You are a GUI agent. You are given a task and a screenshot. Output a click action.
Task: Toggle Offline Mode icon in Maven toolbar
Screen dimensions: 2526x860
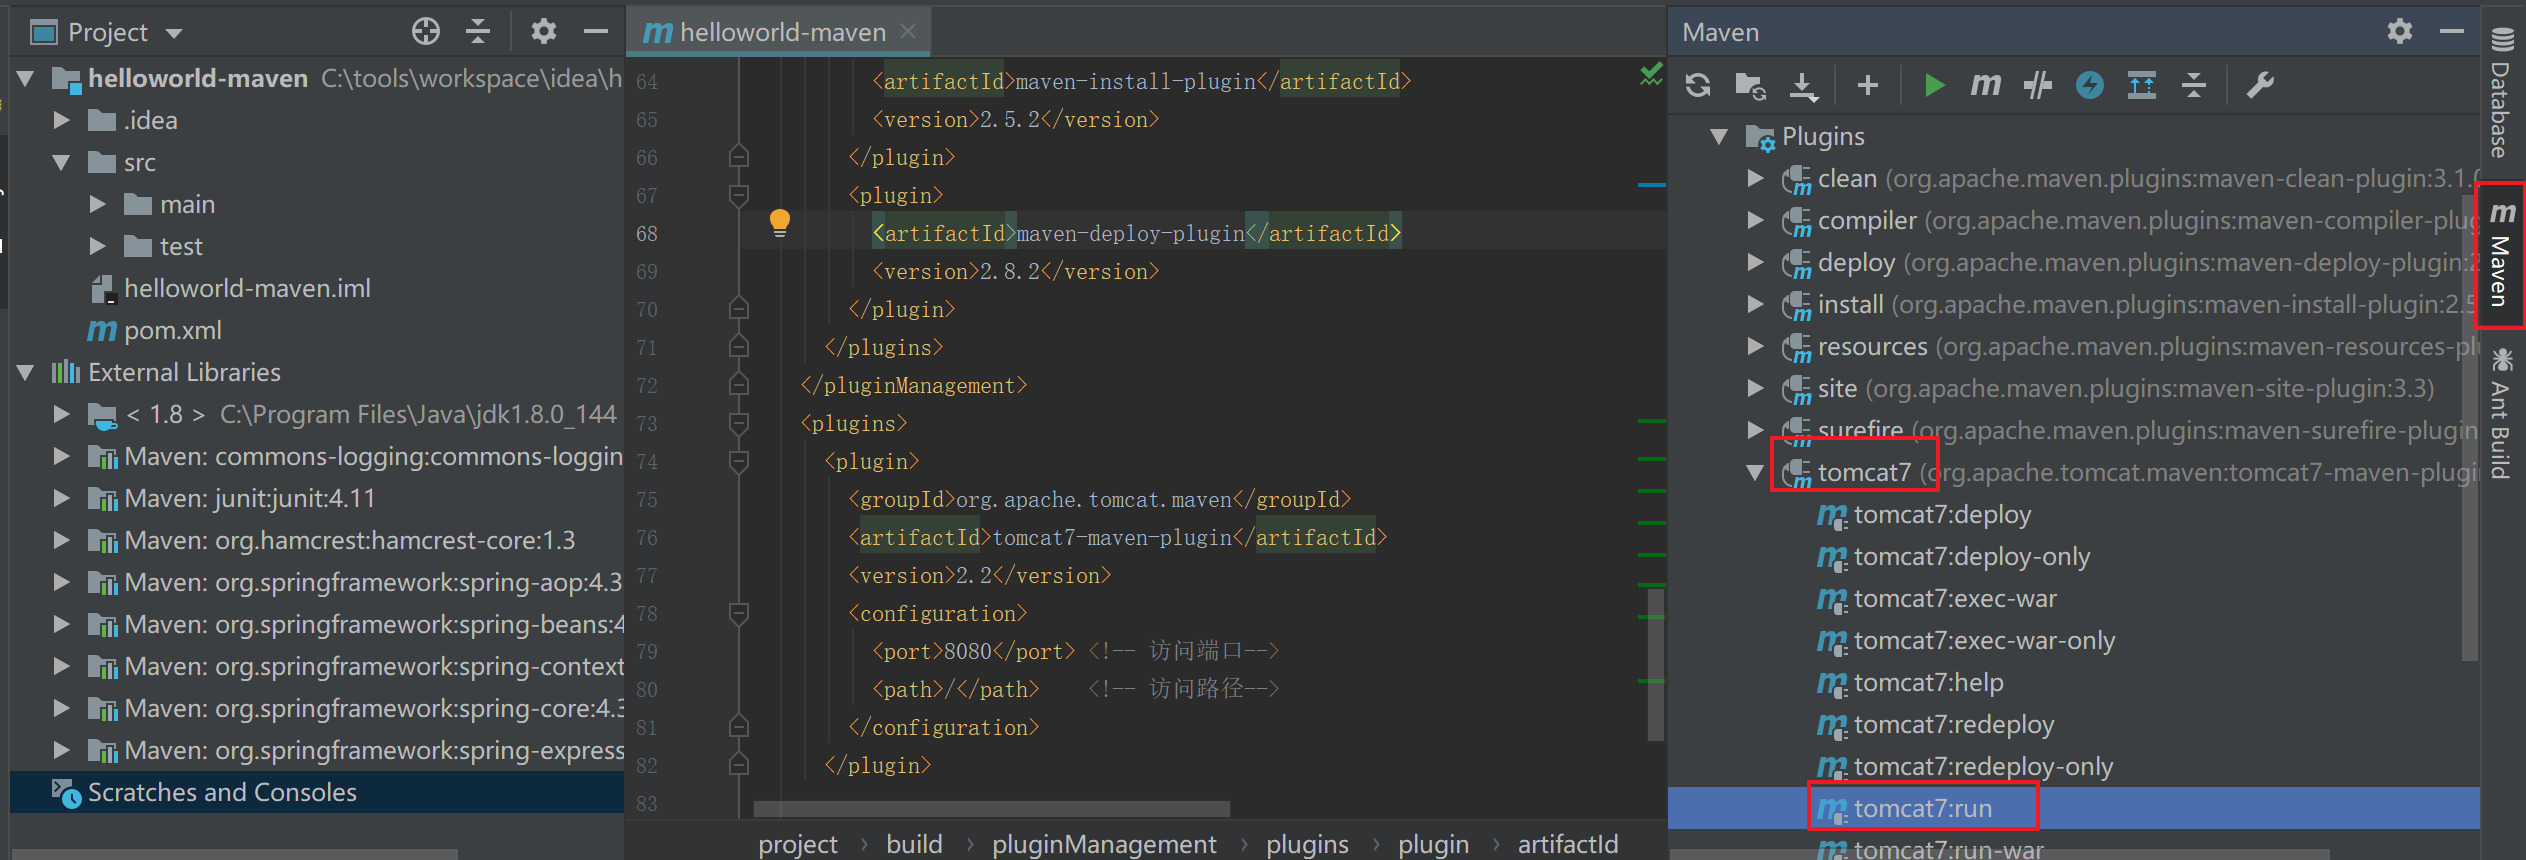[x=2090, y=86]
